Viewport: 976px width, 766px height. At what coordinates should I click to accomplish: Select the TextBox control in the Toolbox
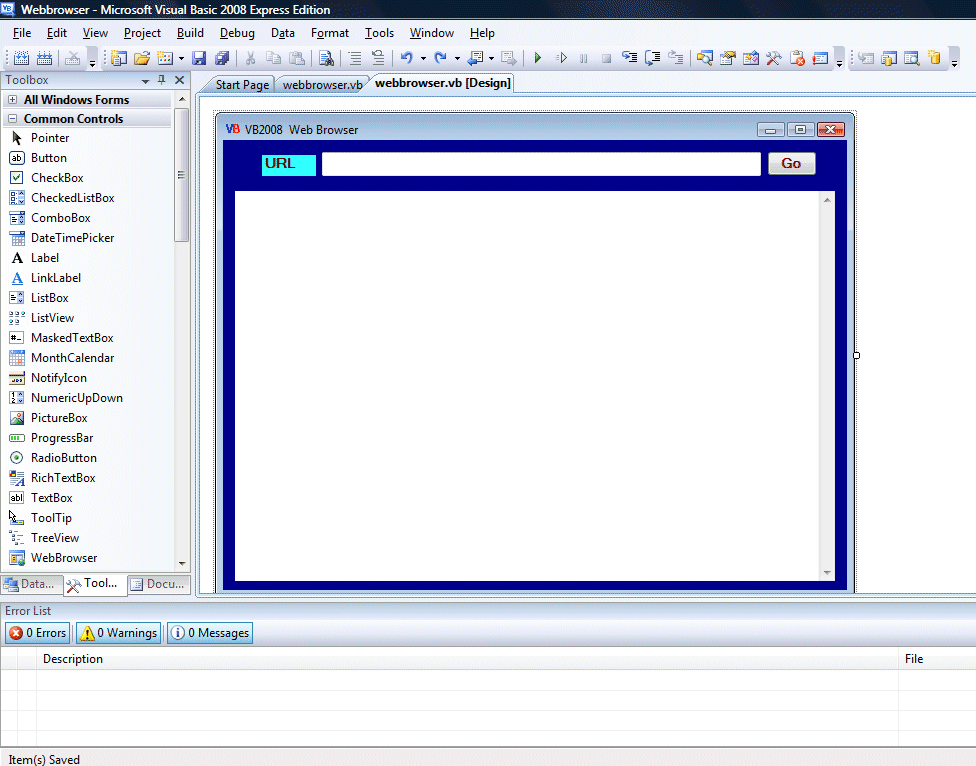click(x=52, y=497)
